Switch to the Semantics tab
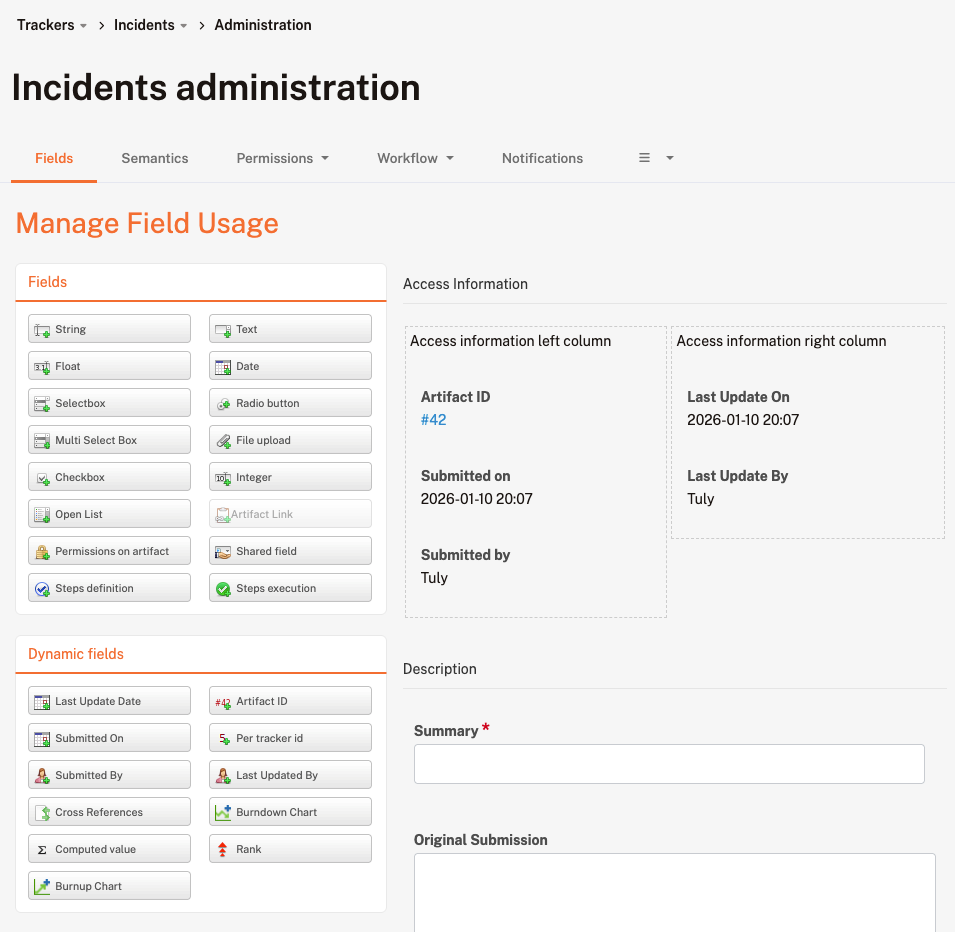This screenshot has width=955, height=932. click(x=155, y=158)
